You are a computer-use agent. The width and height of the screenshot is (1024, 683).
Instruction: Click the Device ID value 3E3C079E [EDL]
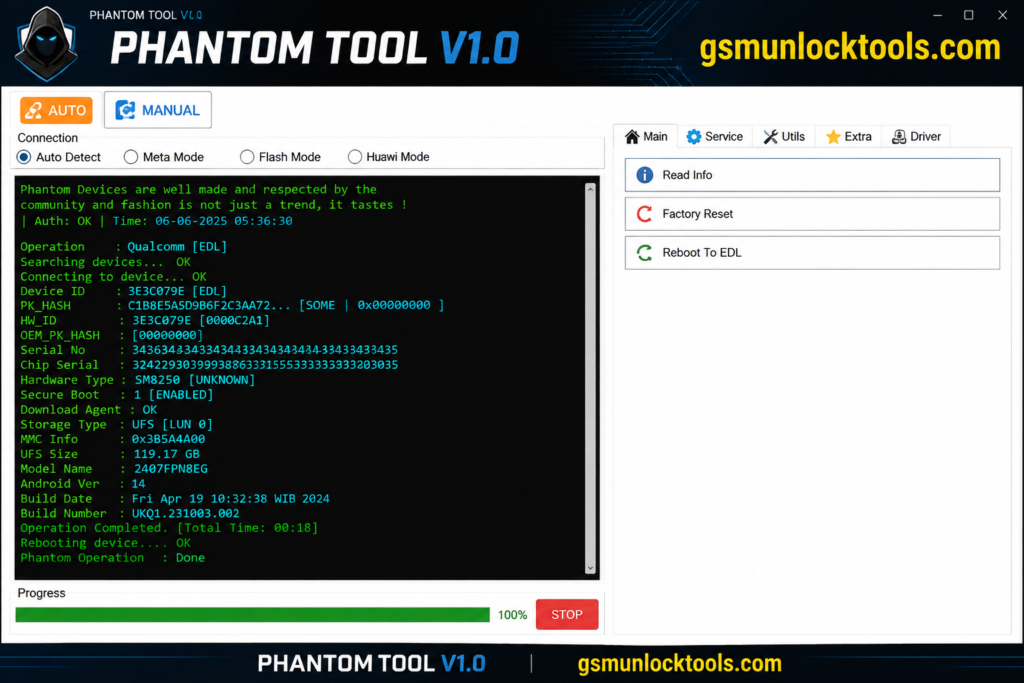(x=177, y=291)
